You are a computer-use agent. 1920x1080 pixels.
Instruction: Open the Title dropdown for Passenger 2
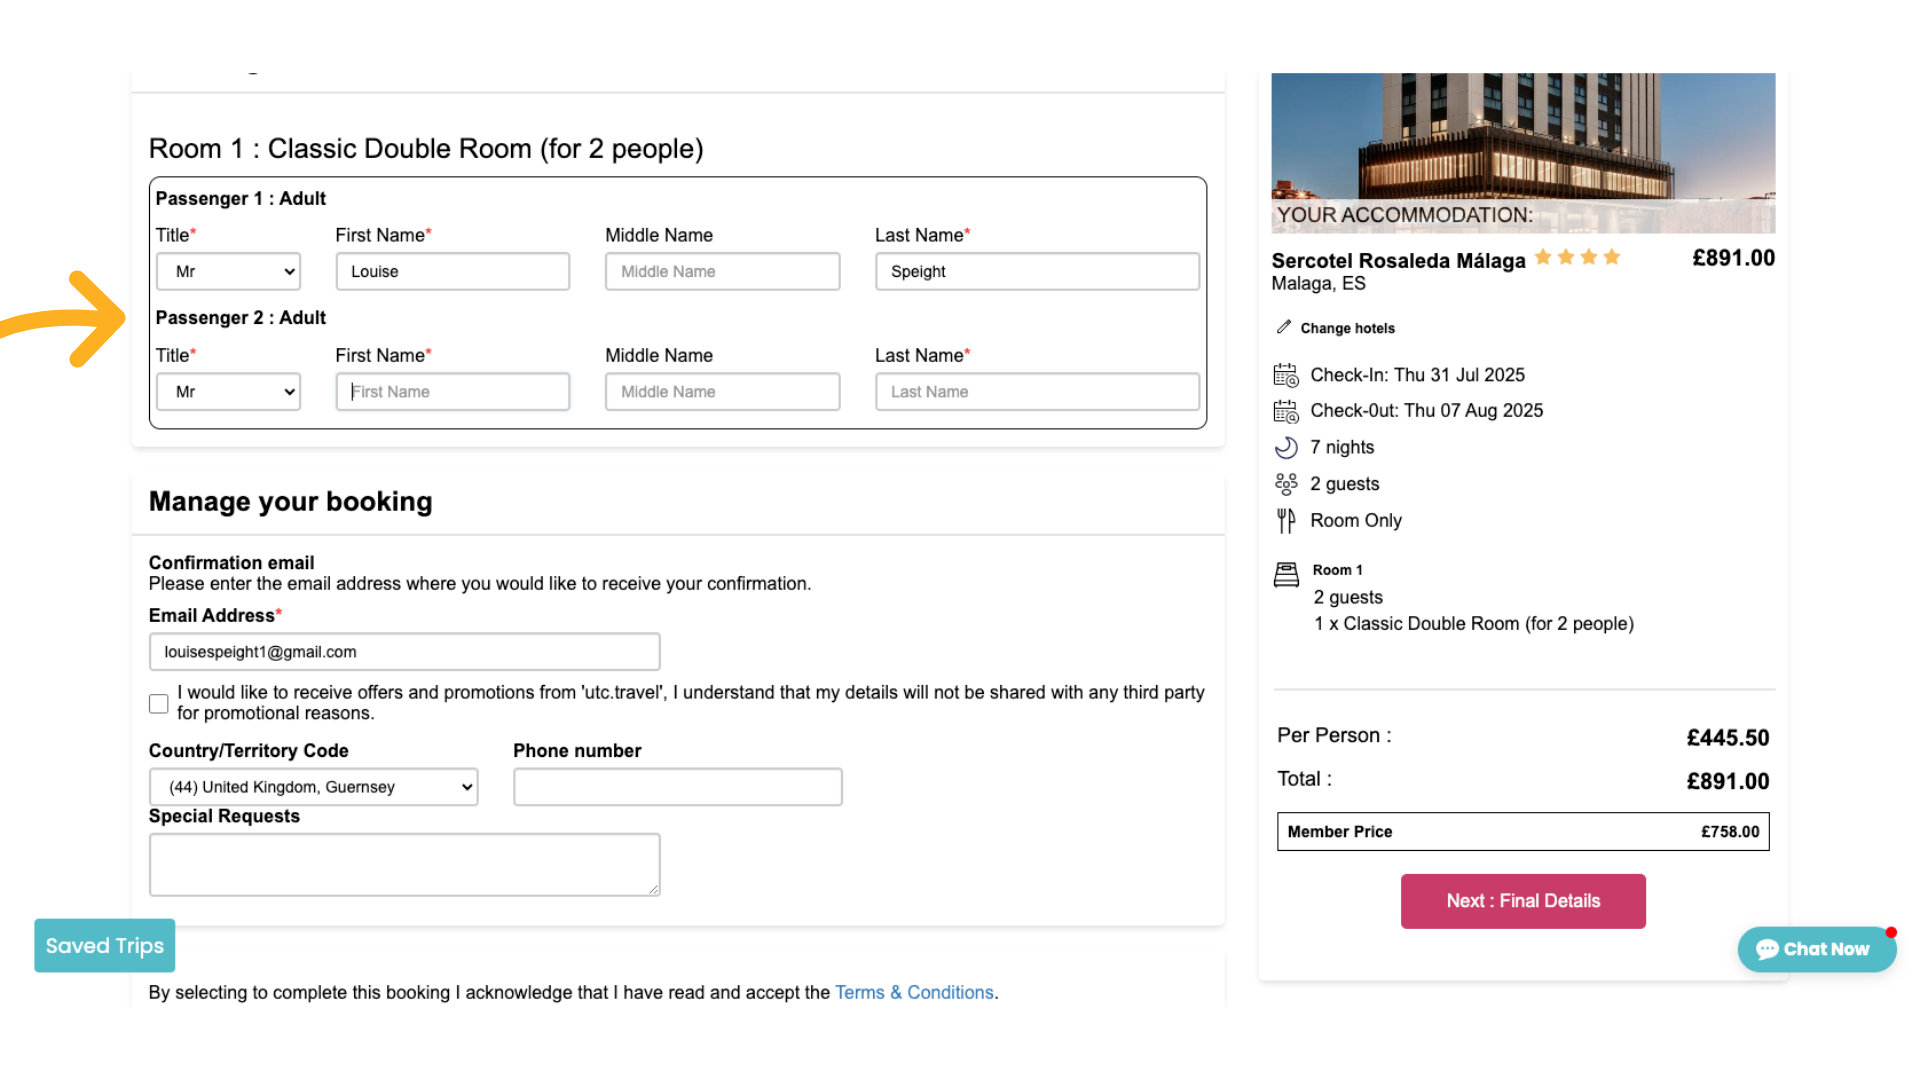(x=228, y=391)
